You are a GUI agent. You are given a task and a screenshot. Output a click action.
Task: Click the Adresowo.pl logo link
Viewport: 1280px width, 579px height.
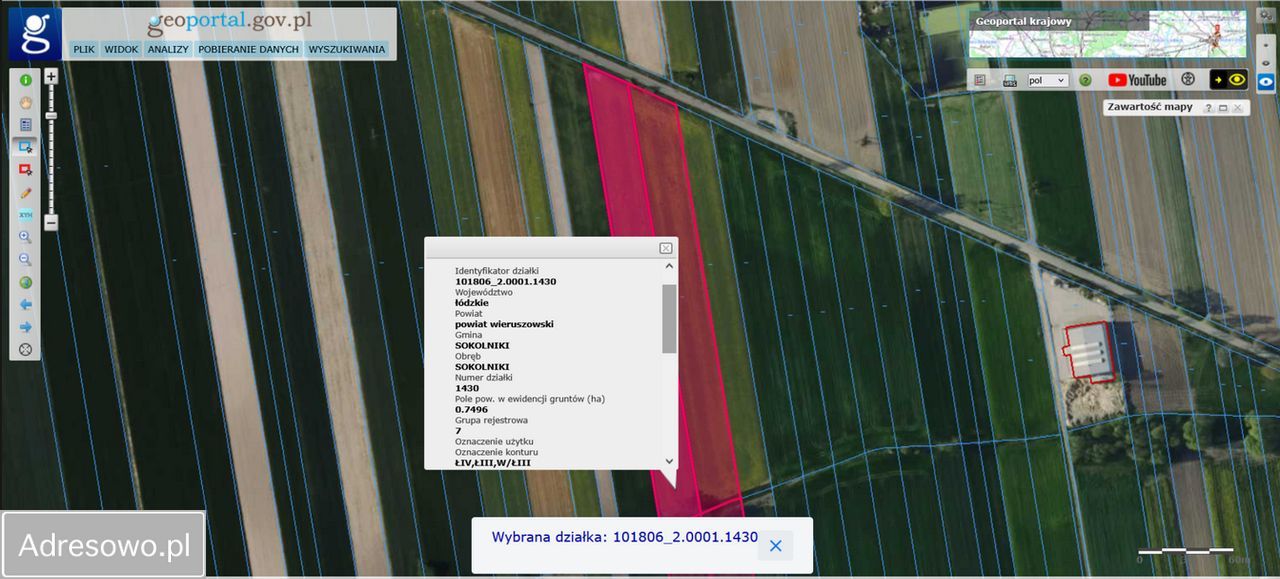(104, 545)
